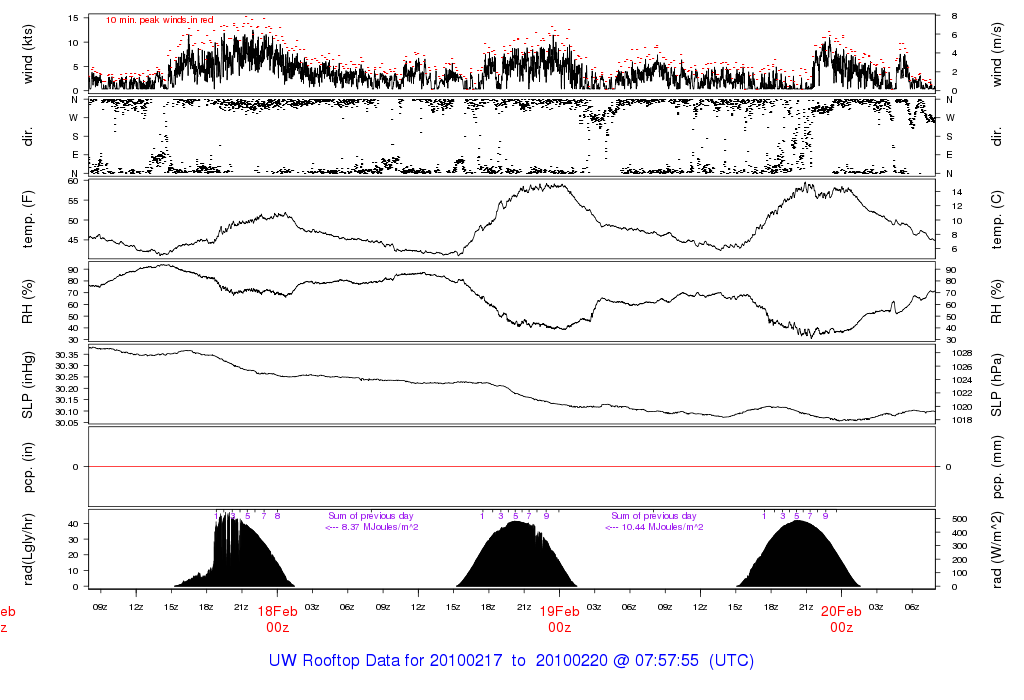The height and width of the screenshot is (700, 1024).
Task: Click the 'temp. (C)' axis label
Action: 998,218
